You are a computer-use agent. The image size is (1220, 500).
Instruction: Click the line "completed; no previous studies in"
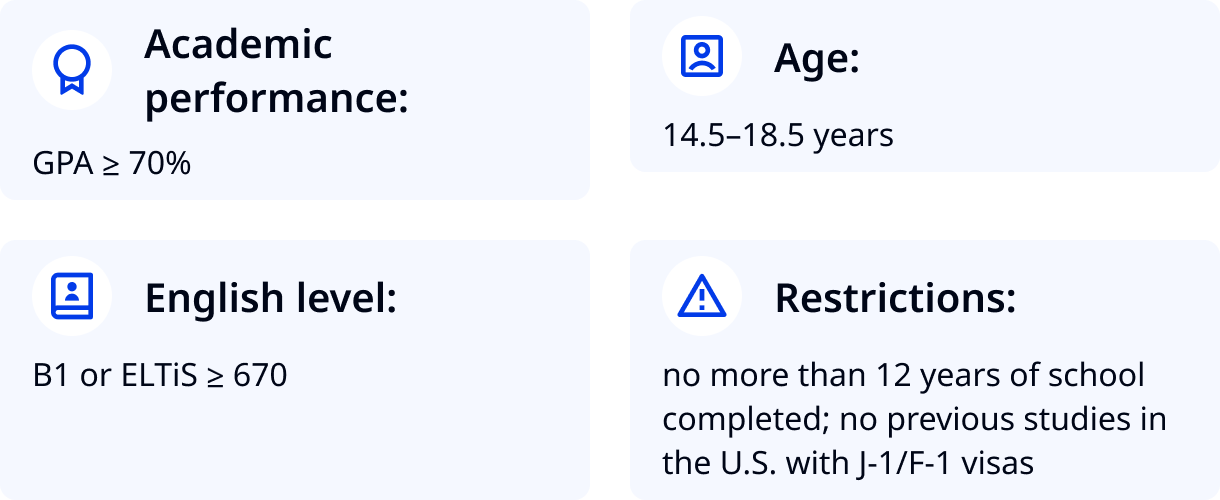pos(914,419)
